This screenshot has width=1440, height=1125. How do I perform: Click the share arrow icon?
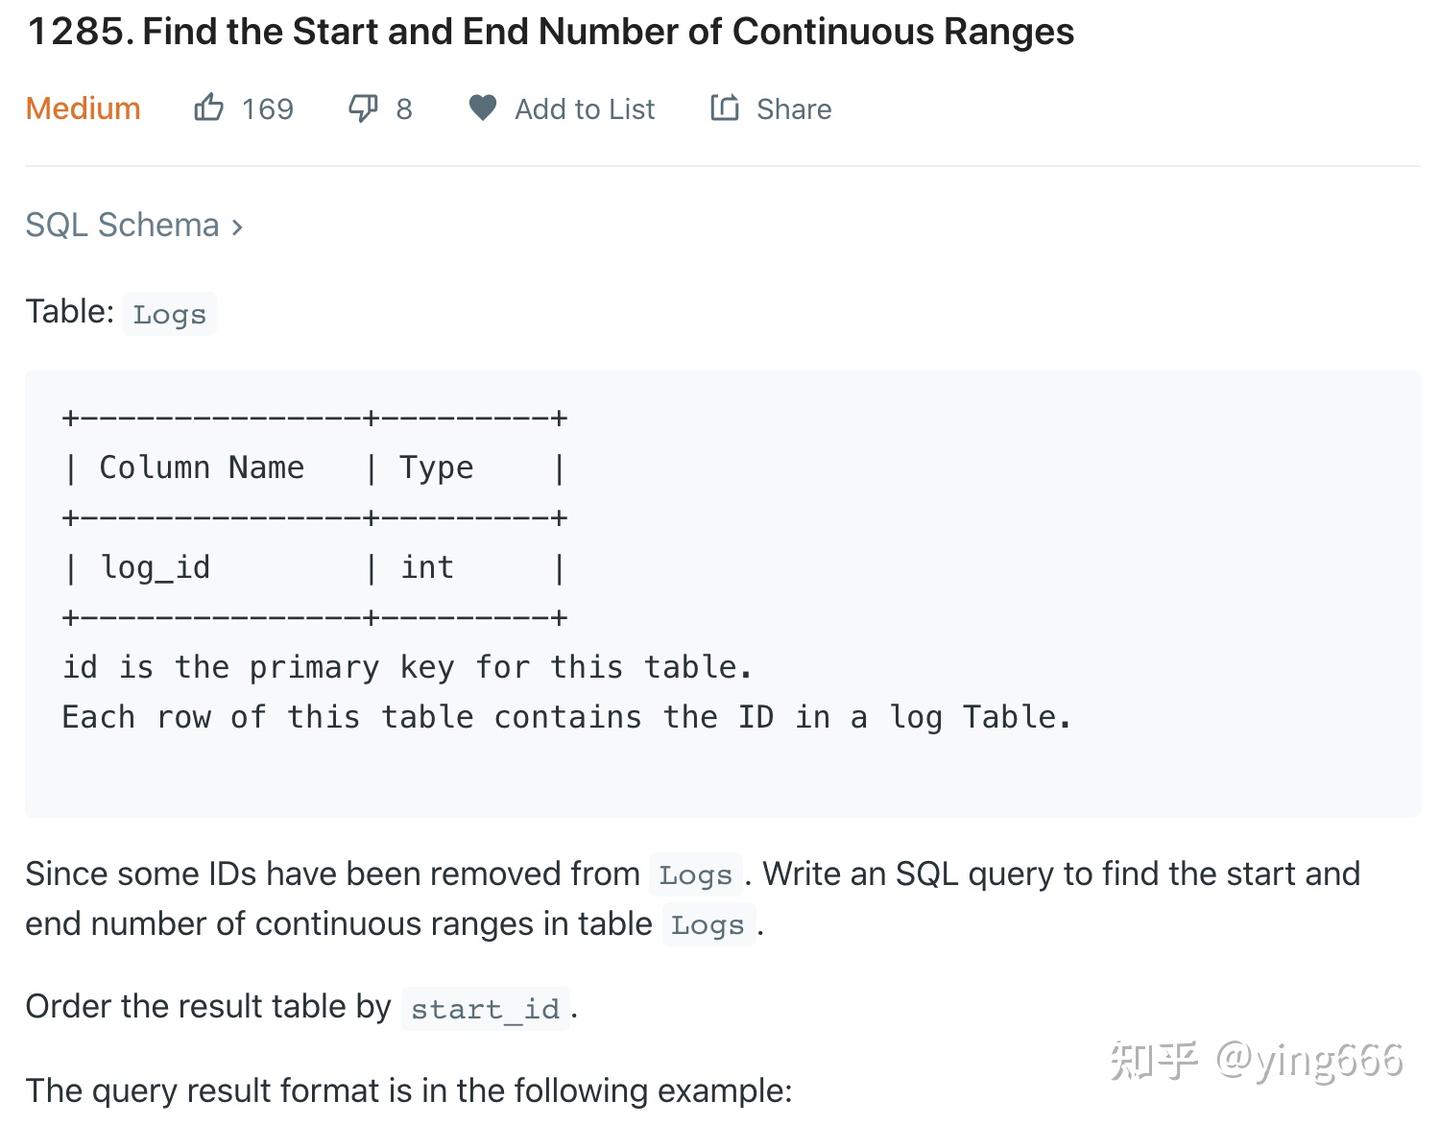(724, 107)
